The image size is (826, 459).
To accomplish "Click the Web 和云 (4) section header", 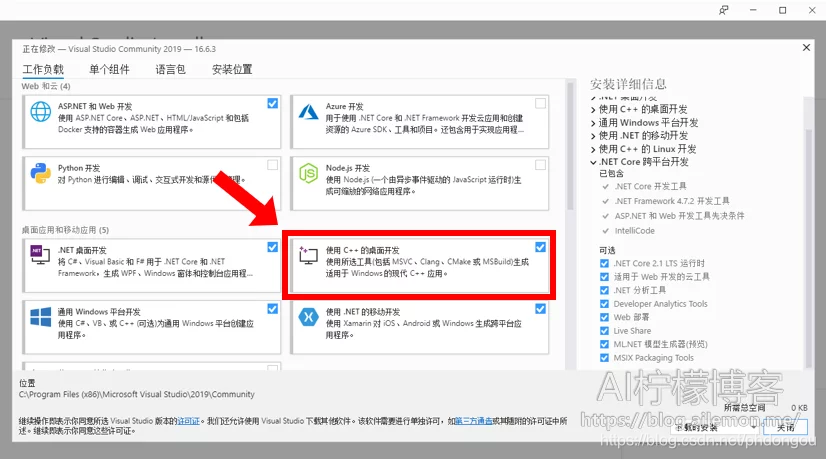I will tap(46, 86).
